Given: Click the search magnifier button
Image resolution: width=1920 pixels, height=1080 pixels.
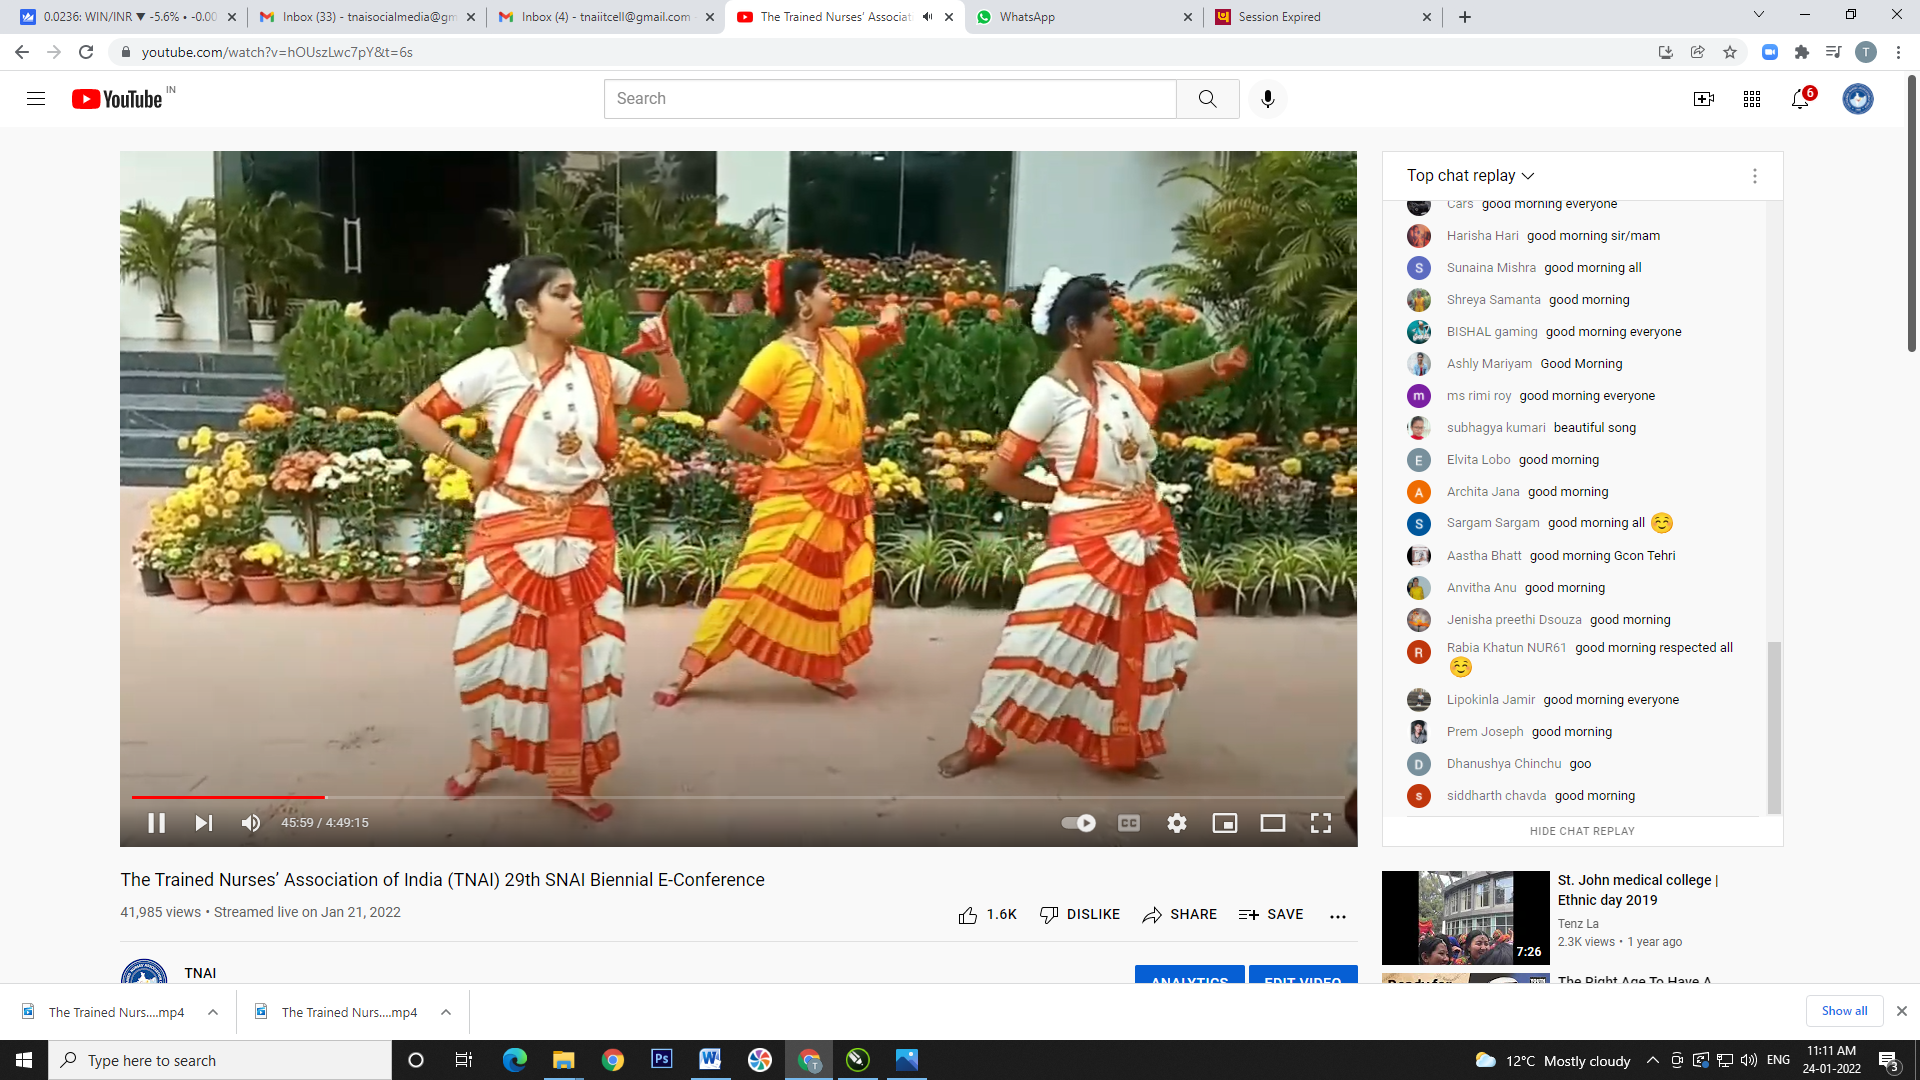Looking at the screenshot, I should pos(1208,99).
